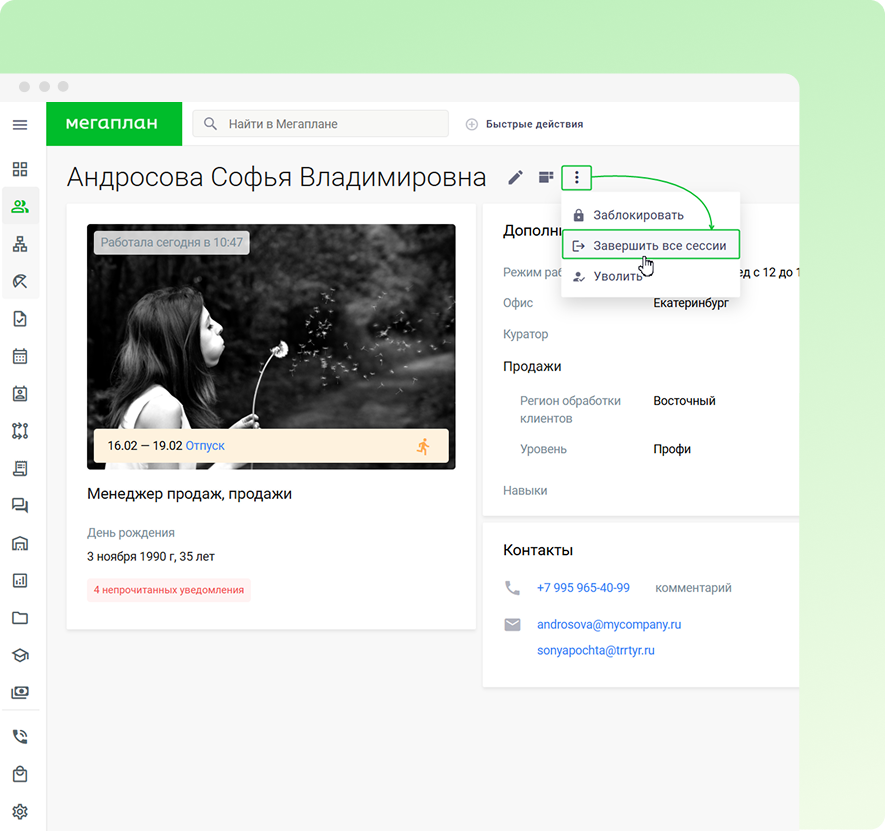Click the Контакты section heading
This screenshot has width=885, height=831.
coord(538,550)
